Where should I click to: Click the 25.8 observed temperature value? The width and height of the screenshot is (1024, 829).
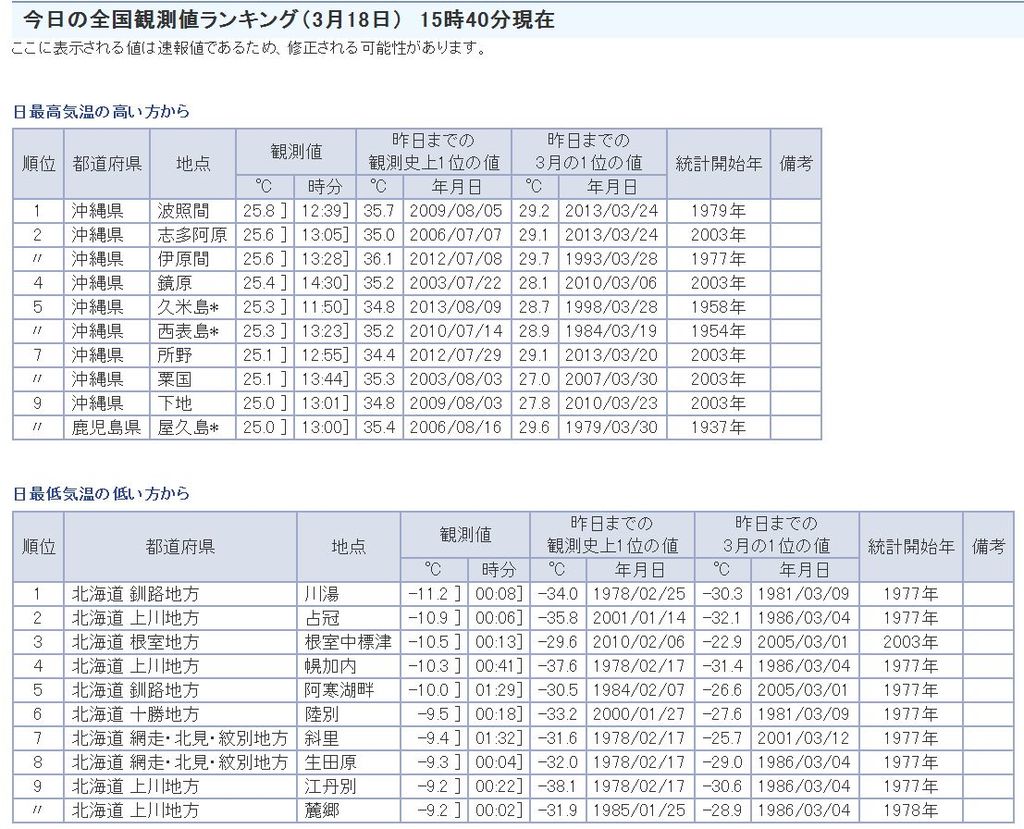pos(260,211)
